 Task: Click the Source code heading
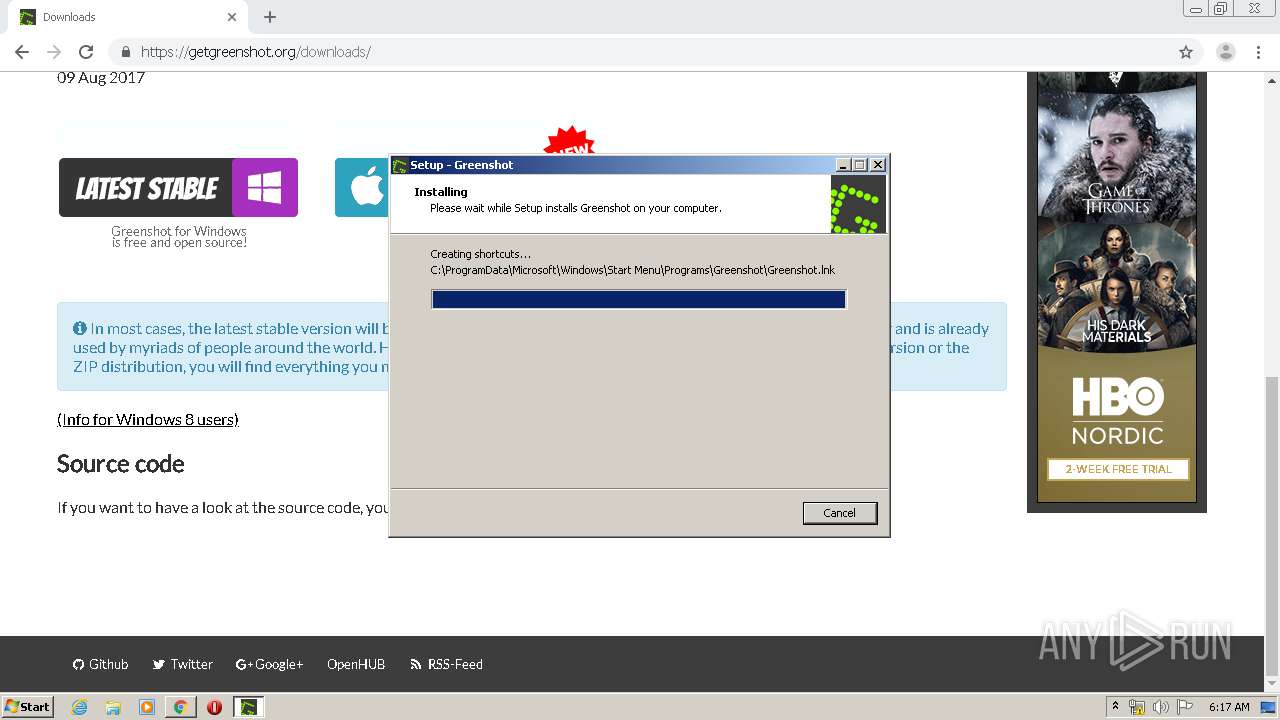pos(121,464)
